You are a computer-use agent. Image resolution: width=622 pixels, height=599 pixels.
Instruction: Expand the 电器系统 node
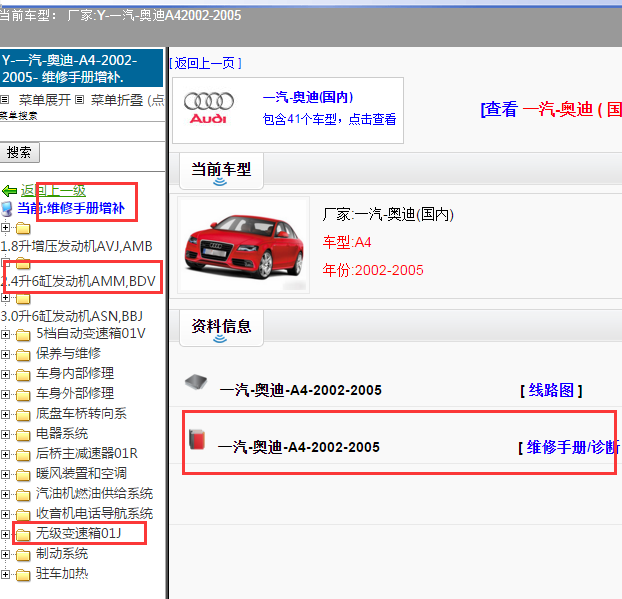pos(5,434)
